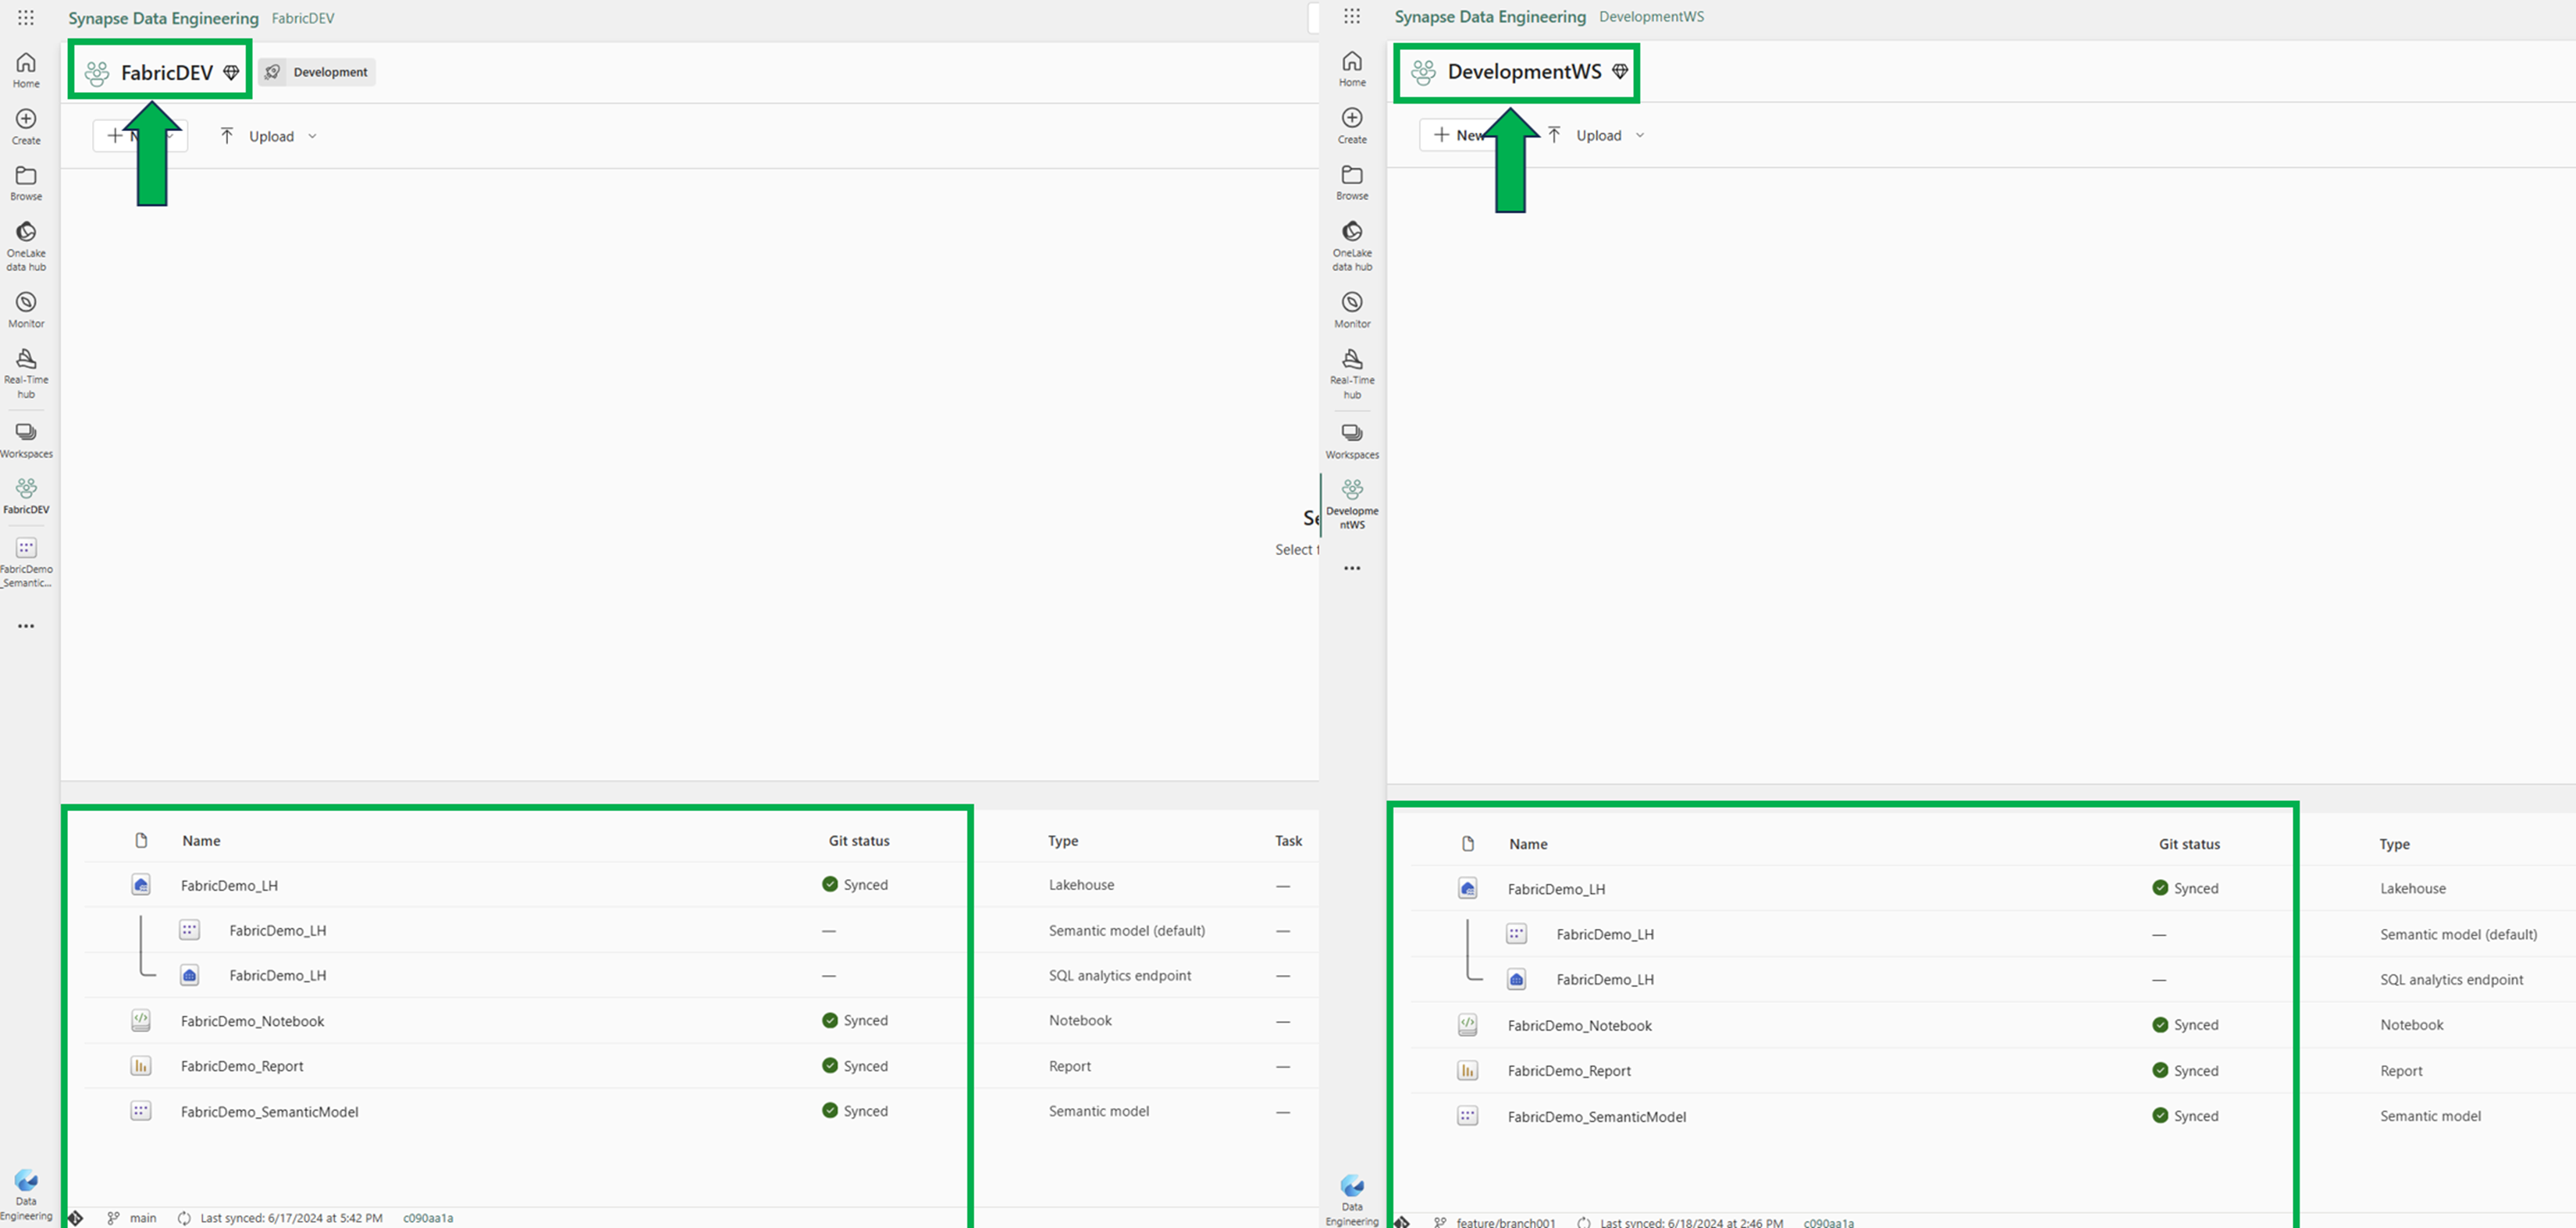Open FabricDemo_LH Lakehouse in FabricDEV list
The height and width of the screenshot is (1228, 2576).
229,885
